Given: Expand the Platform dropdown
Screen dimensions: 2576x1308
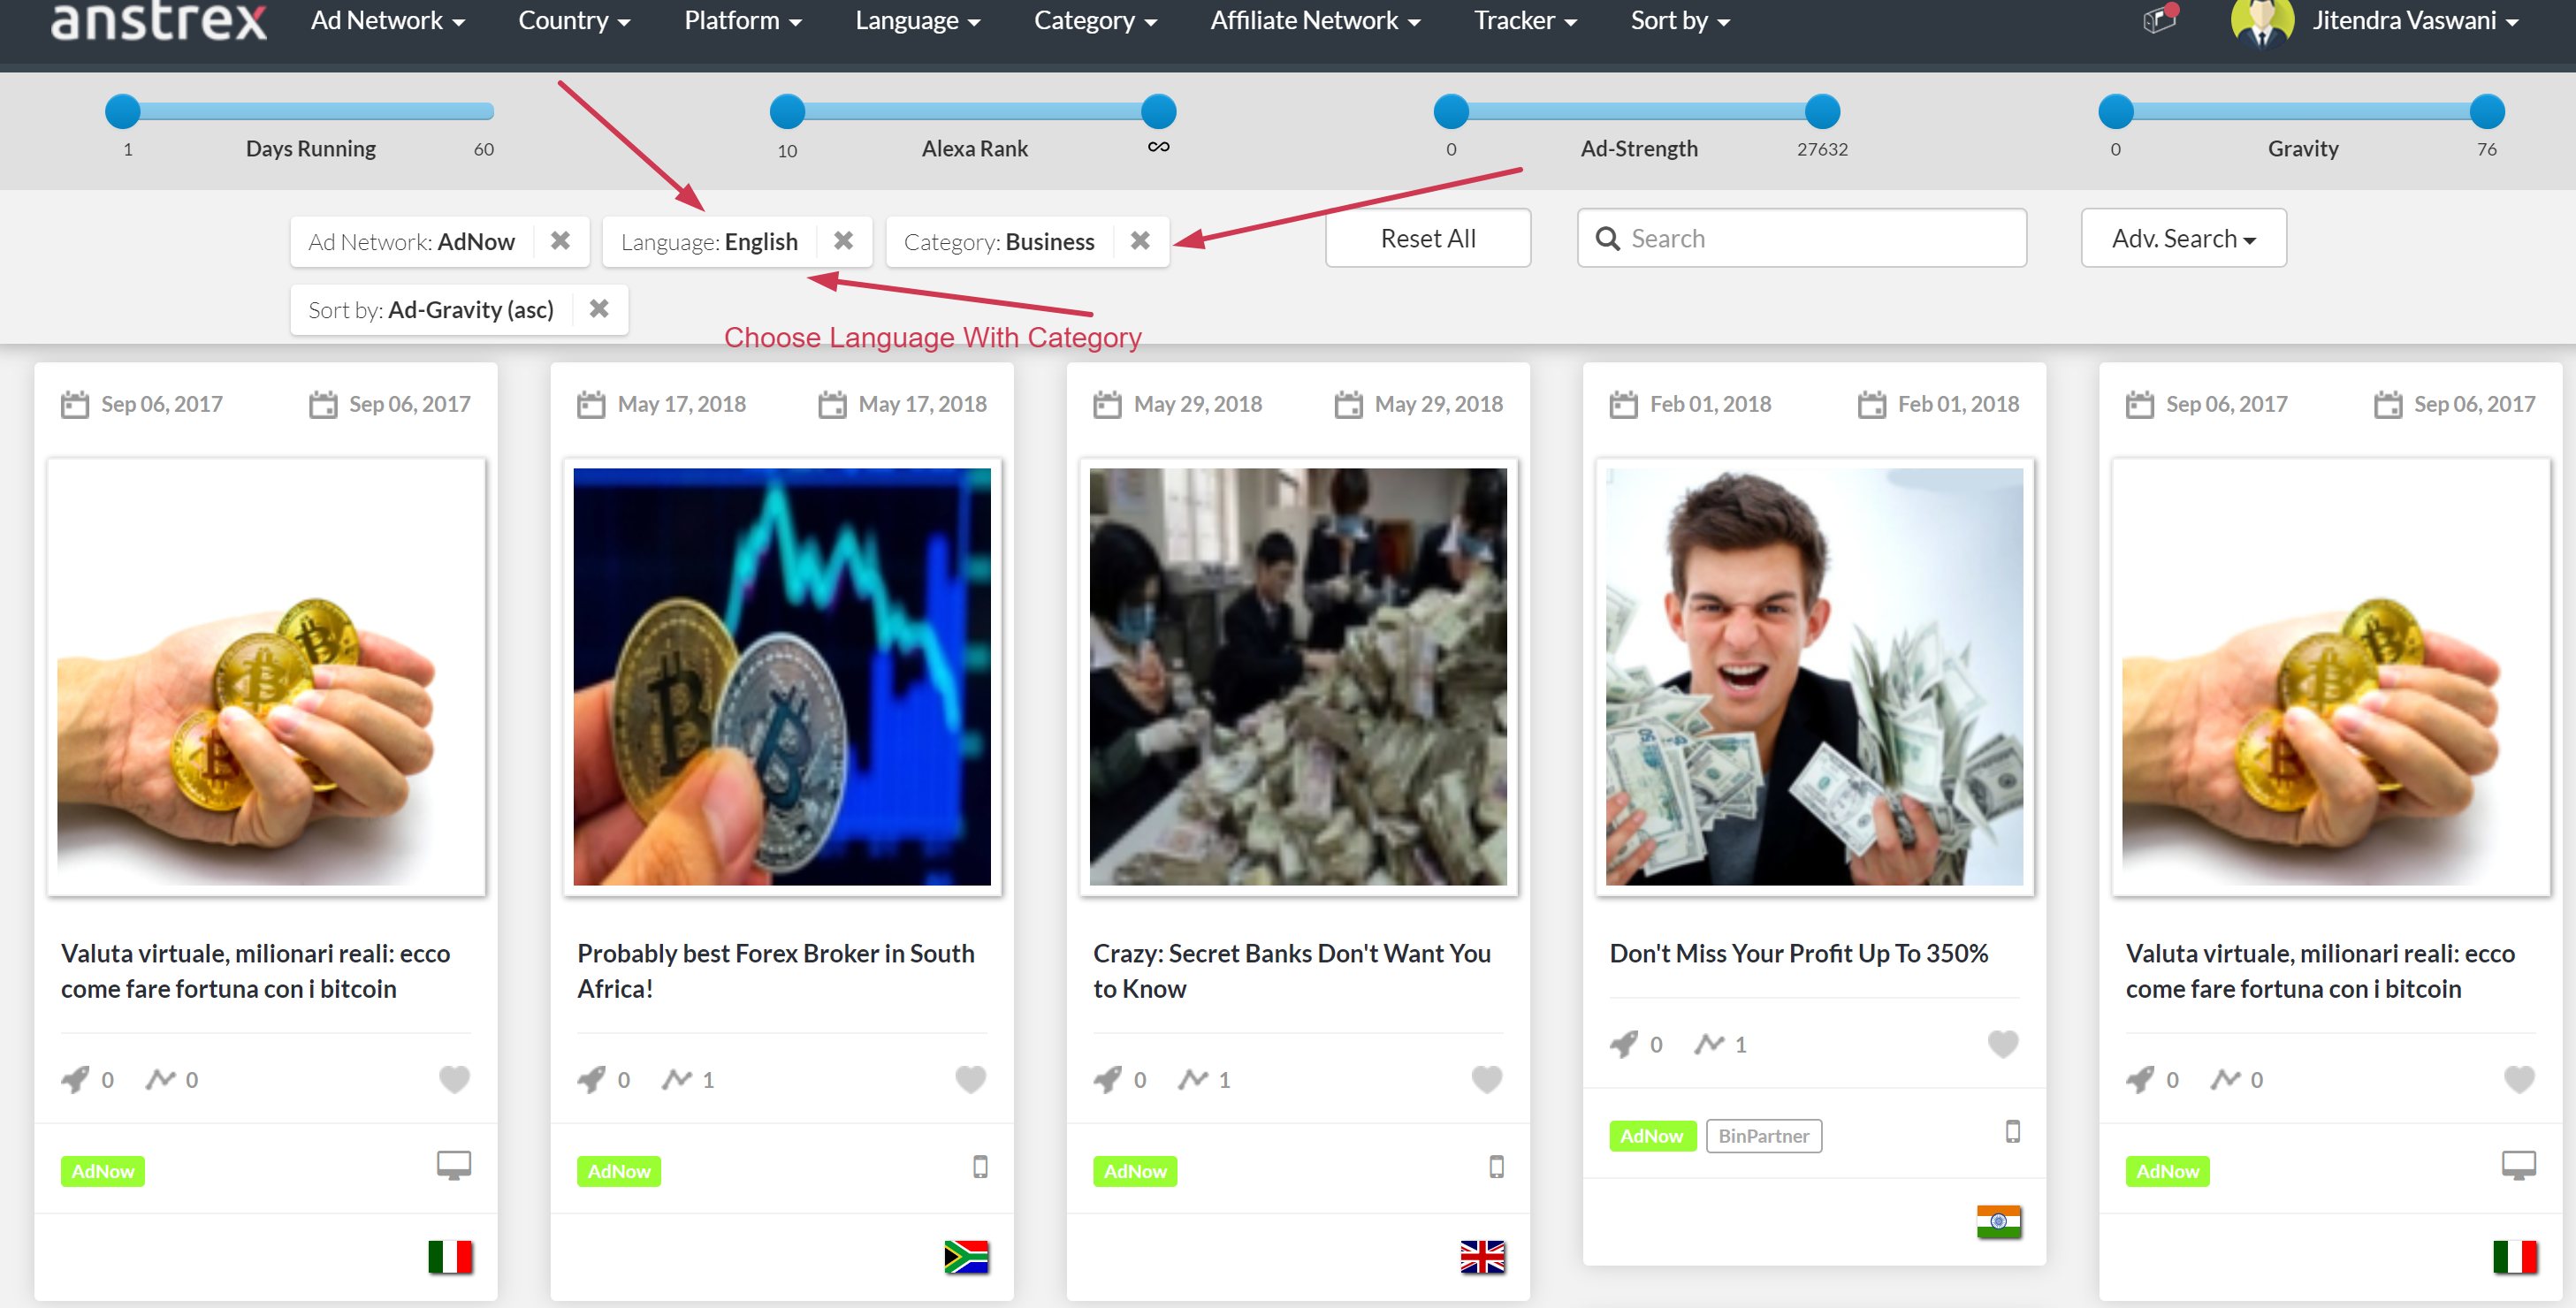Looking at the screenshot, I should pos(743,20).
